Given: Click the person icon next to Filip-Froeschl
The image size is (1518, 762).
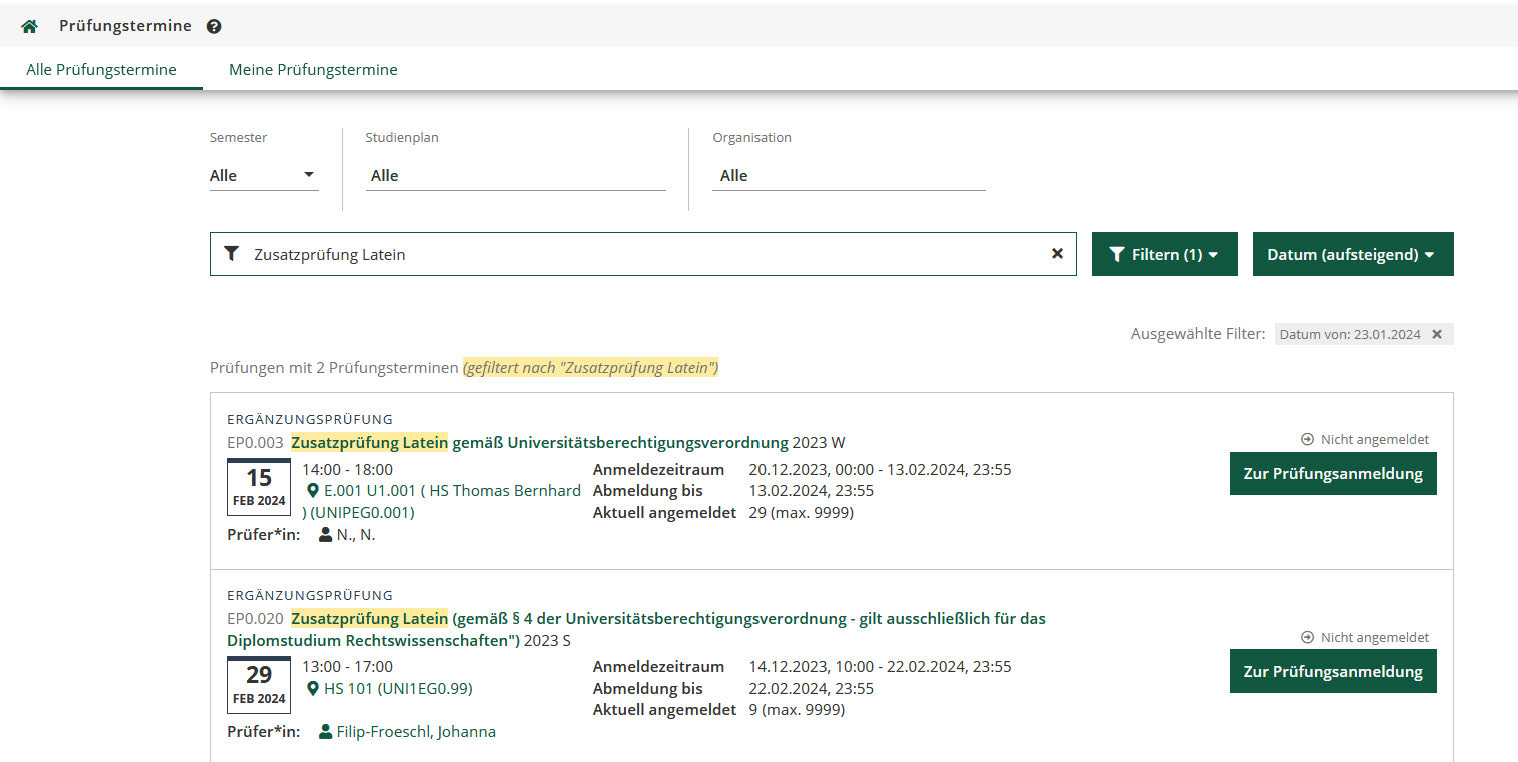Looking at the screenshot, I should pos(325,732).
